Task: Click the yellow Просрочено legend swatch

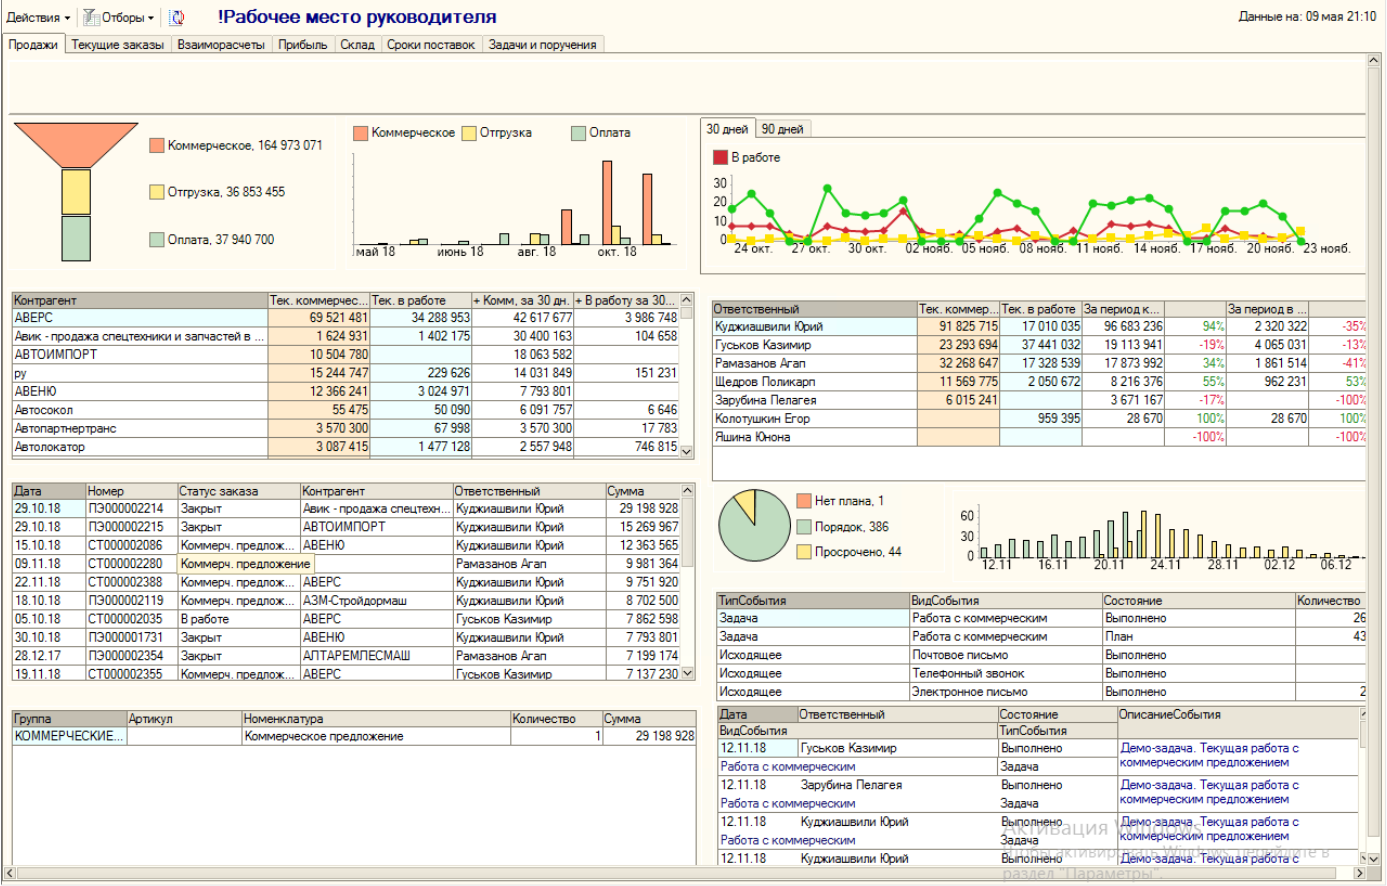Action: click(803, 552)
